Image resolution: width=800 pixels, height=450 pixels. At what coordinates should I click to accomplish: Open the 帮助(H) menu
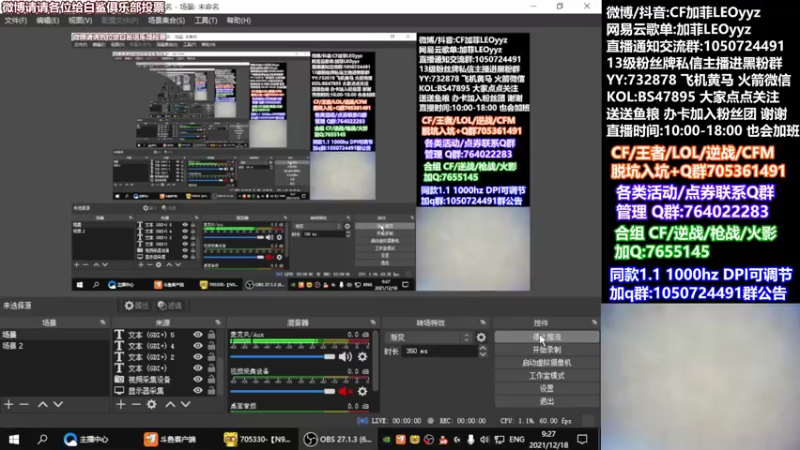239,20
